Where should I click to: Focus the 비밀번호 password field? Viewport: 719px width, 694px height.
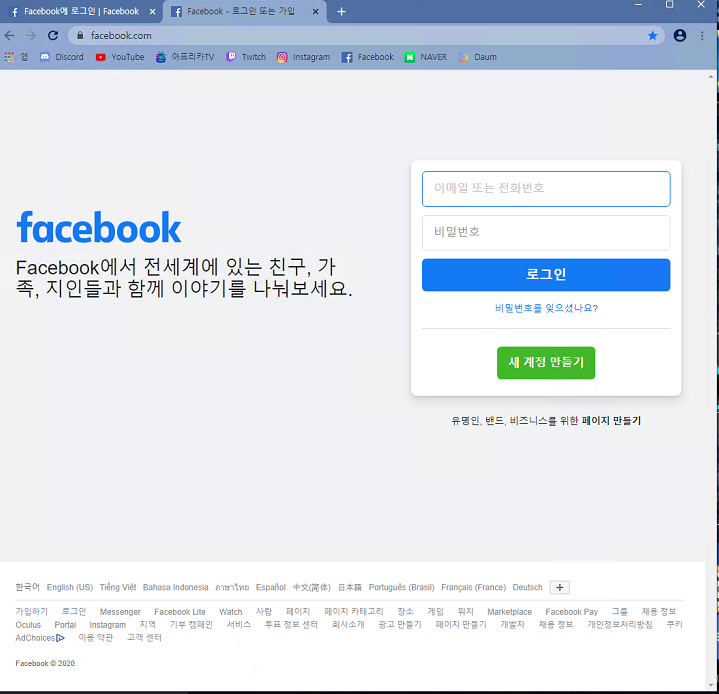click(546, 233)
